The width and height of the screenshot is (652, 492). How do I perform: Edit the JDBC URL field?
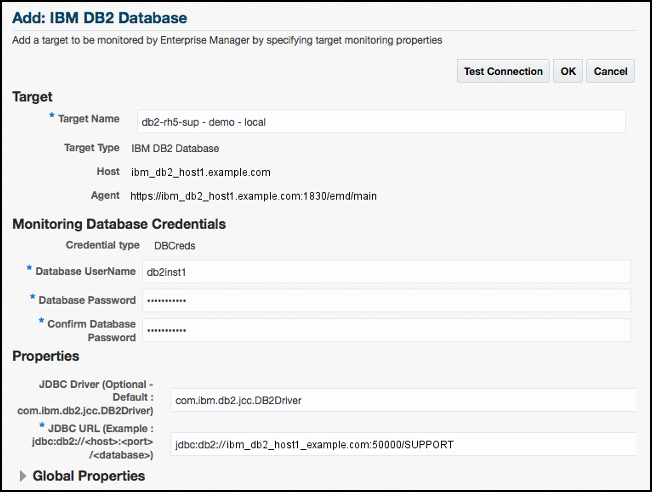point(403,444)
